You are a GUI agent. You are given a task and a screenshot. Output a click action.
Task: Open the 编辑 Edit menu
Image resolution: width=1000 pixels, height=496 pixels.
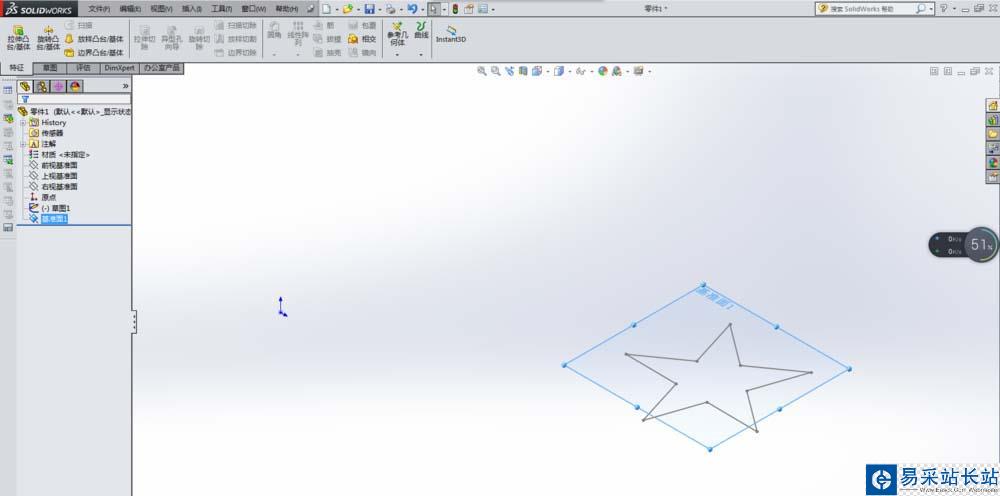[x=130, y=9]
